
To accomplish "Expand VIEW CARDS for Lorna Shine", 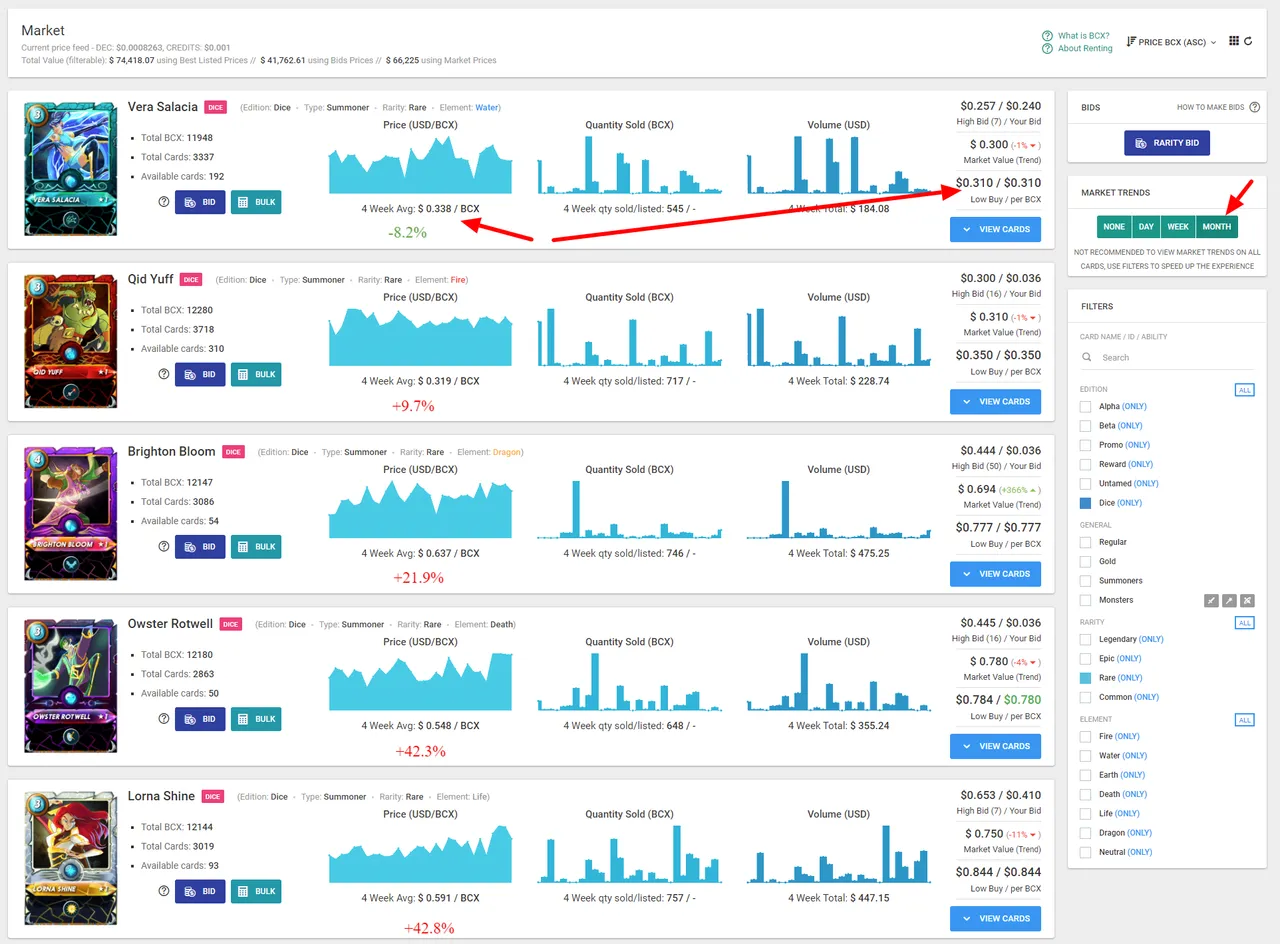I will pos(995,918).
